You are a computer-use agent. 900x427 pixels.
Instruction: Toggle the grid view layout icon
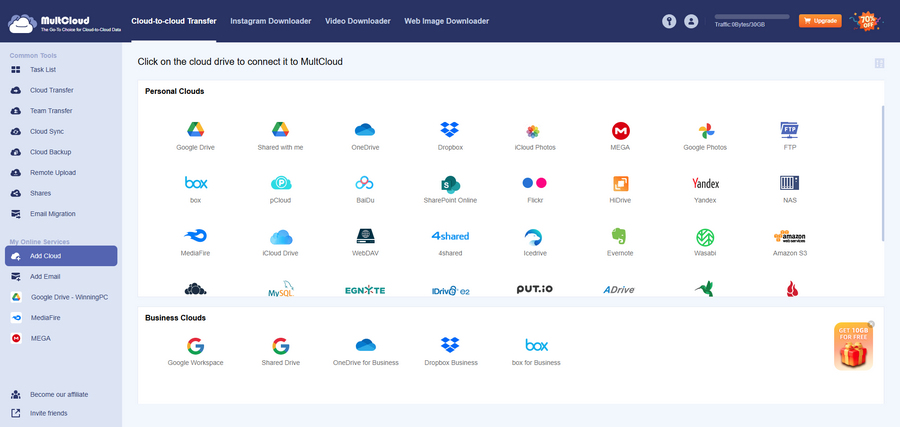(x=879, y=63)
